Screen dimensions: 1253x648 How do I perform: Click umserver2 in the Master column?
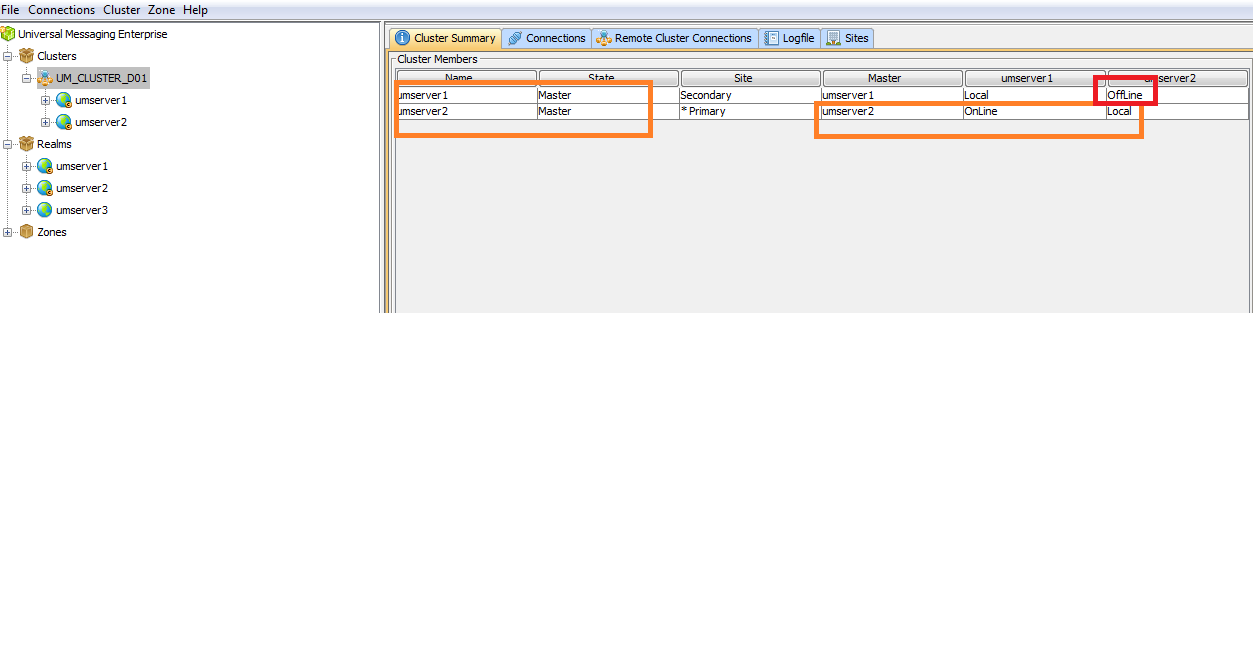pyautogui.click(x=892, y=111)
